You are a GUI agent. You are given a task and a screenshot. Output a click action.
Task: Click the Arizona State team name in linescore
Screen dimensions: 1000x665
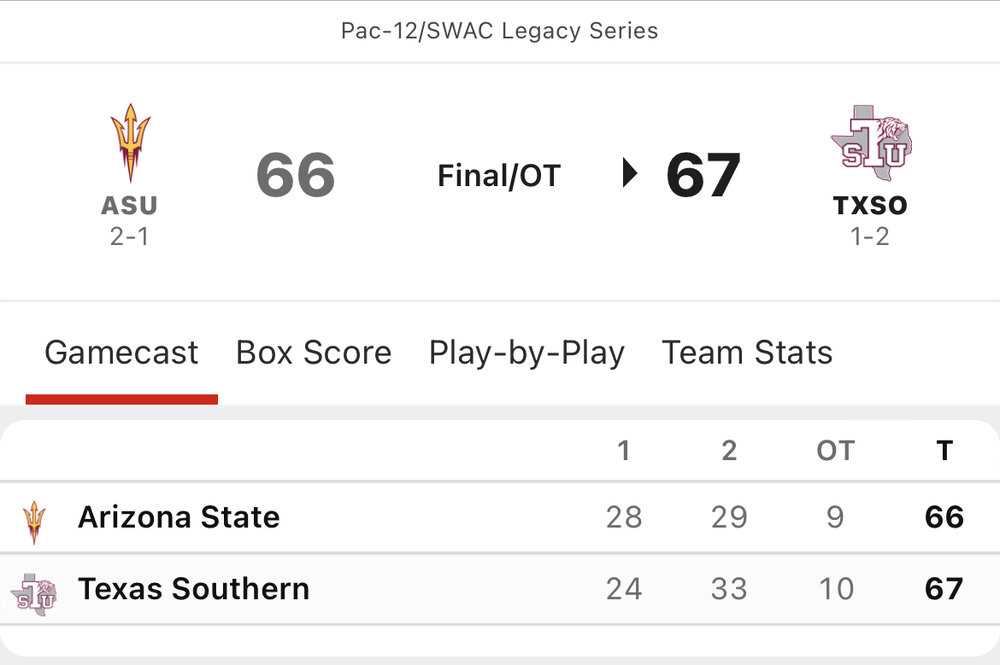click(x=179, y=517)
